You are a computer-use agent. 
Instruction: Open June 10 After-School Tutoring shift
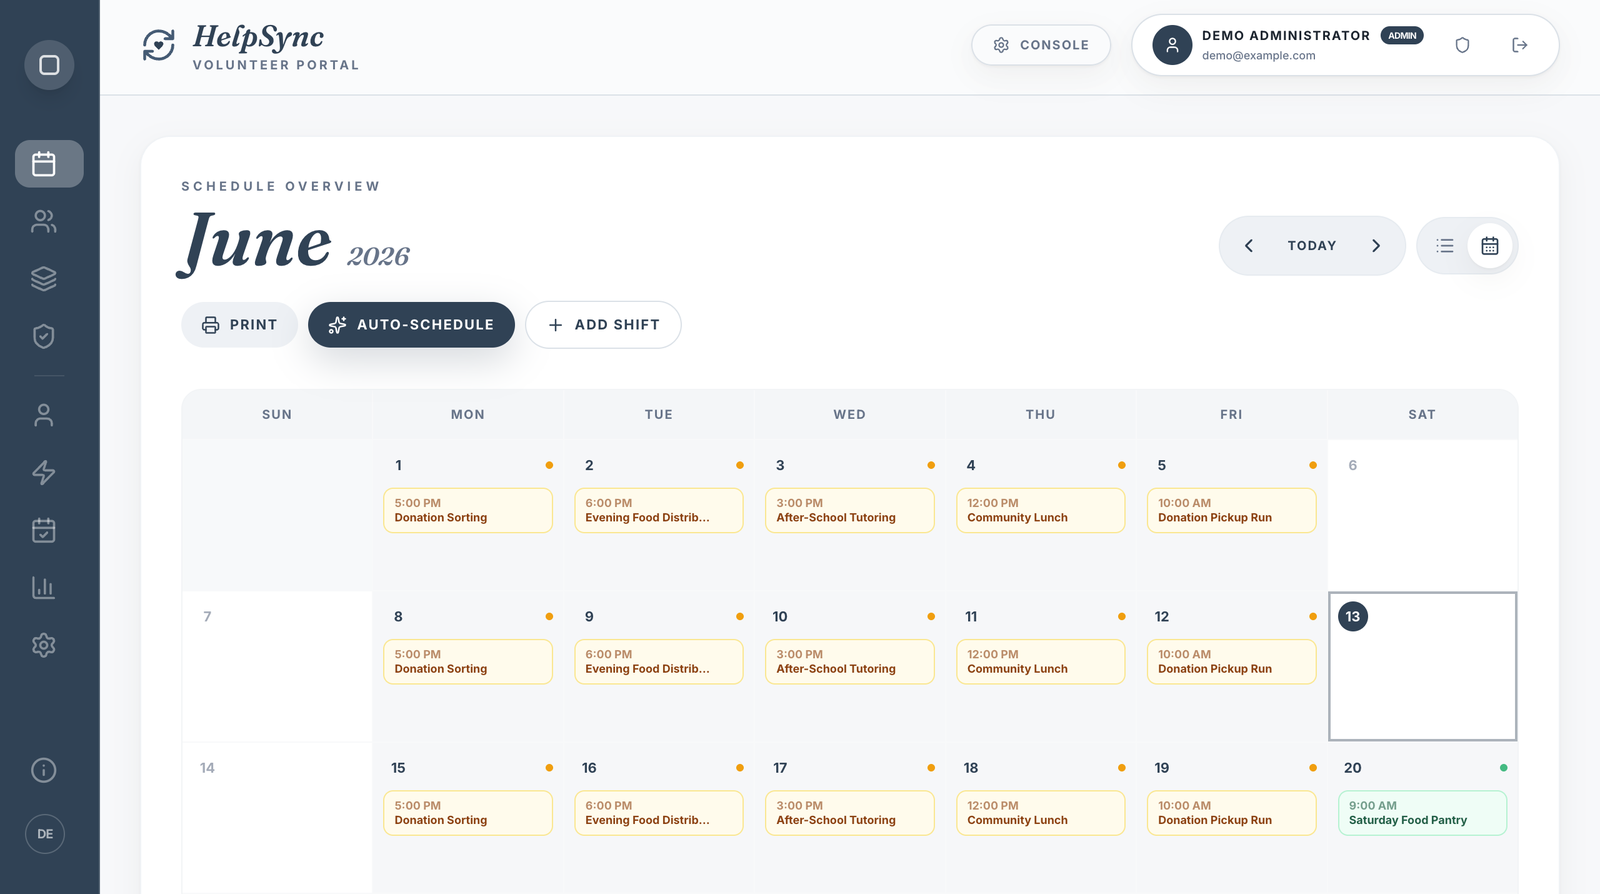850,662
